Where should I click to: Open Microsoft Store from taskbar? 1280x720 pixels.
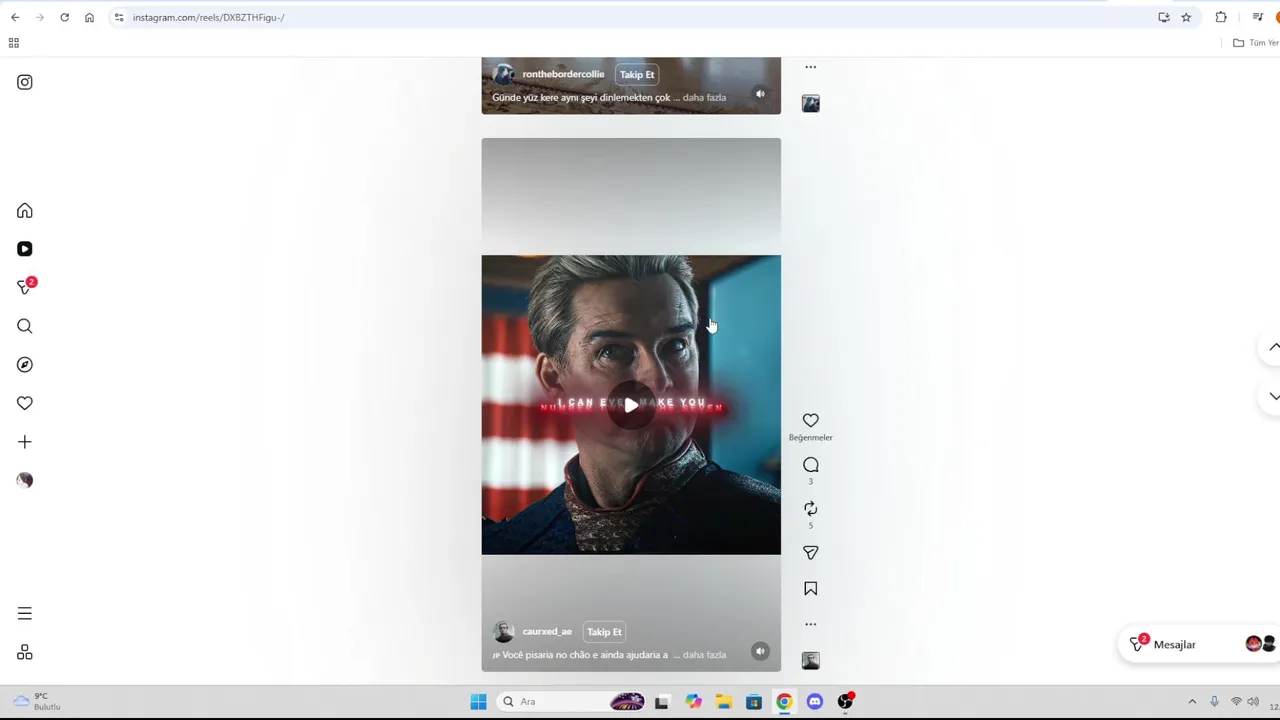(x=754, y=702)
